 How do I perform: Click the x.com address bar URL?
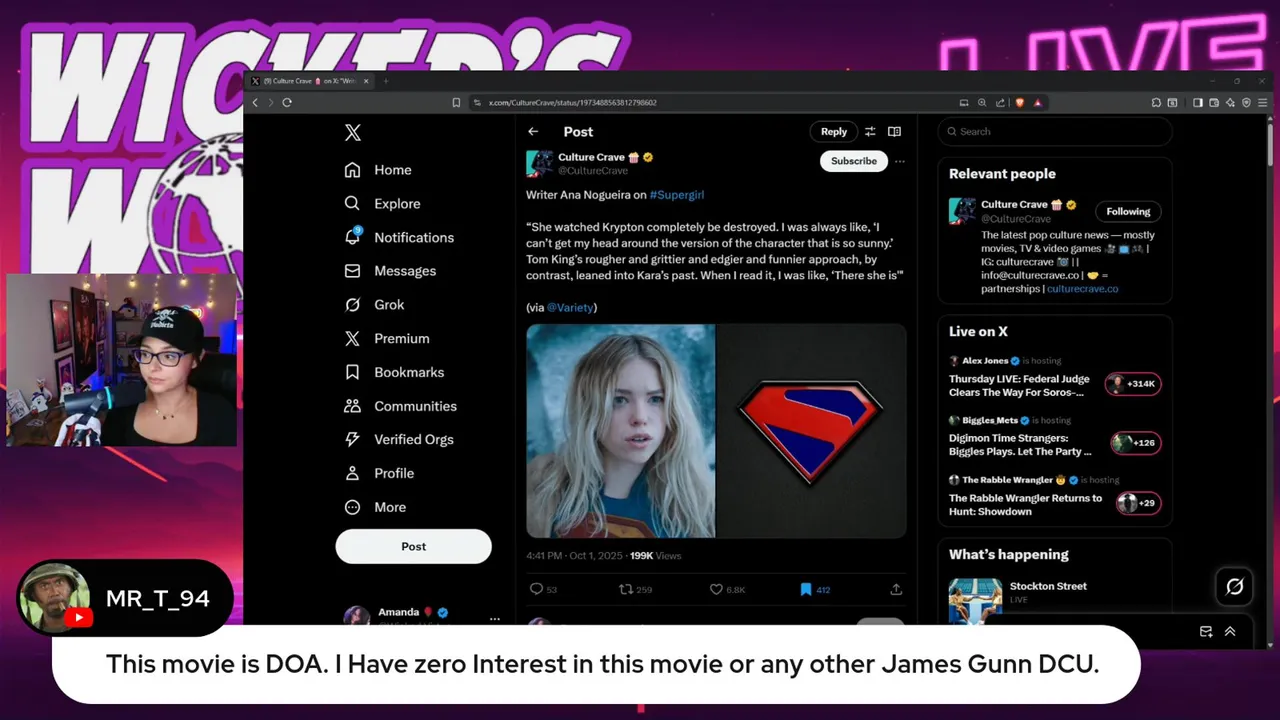pyautogui.click(x=572, y=102)
